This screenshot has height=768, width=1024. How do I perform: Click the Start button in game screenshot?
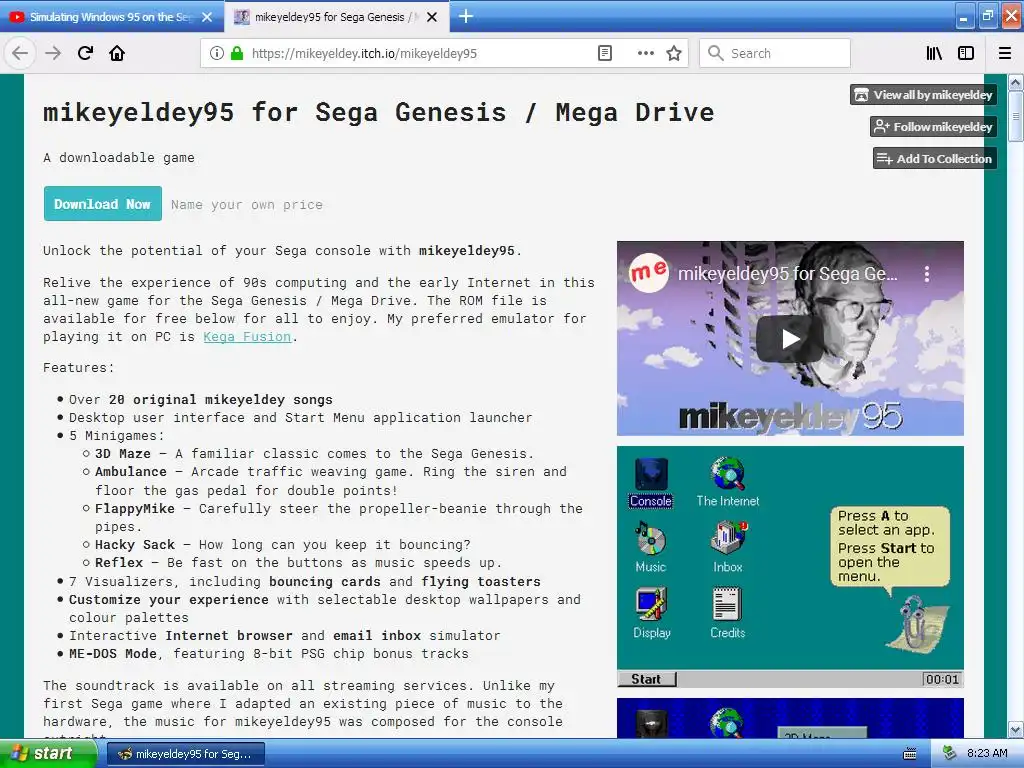[647, 679]
